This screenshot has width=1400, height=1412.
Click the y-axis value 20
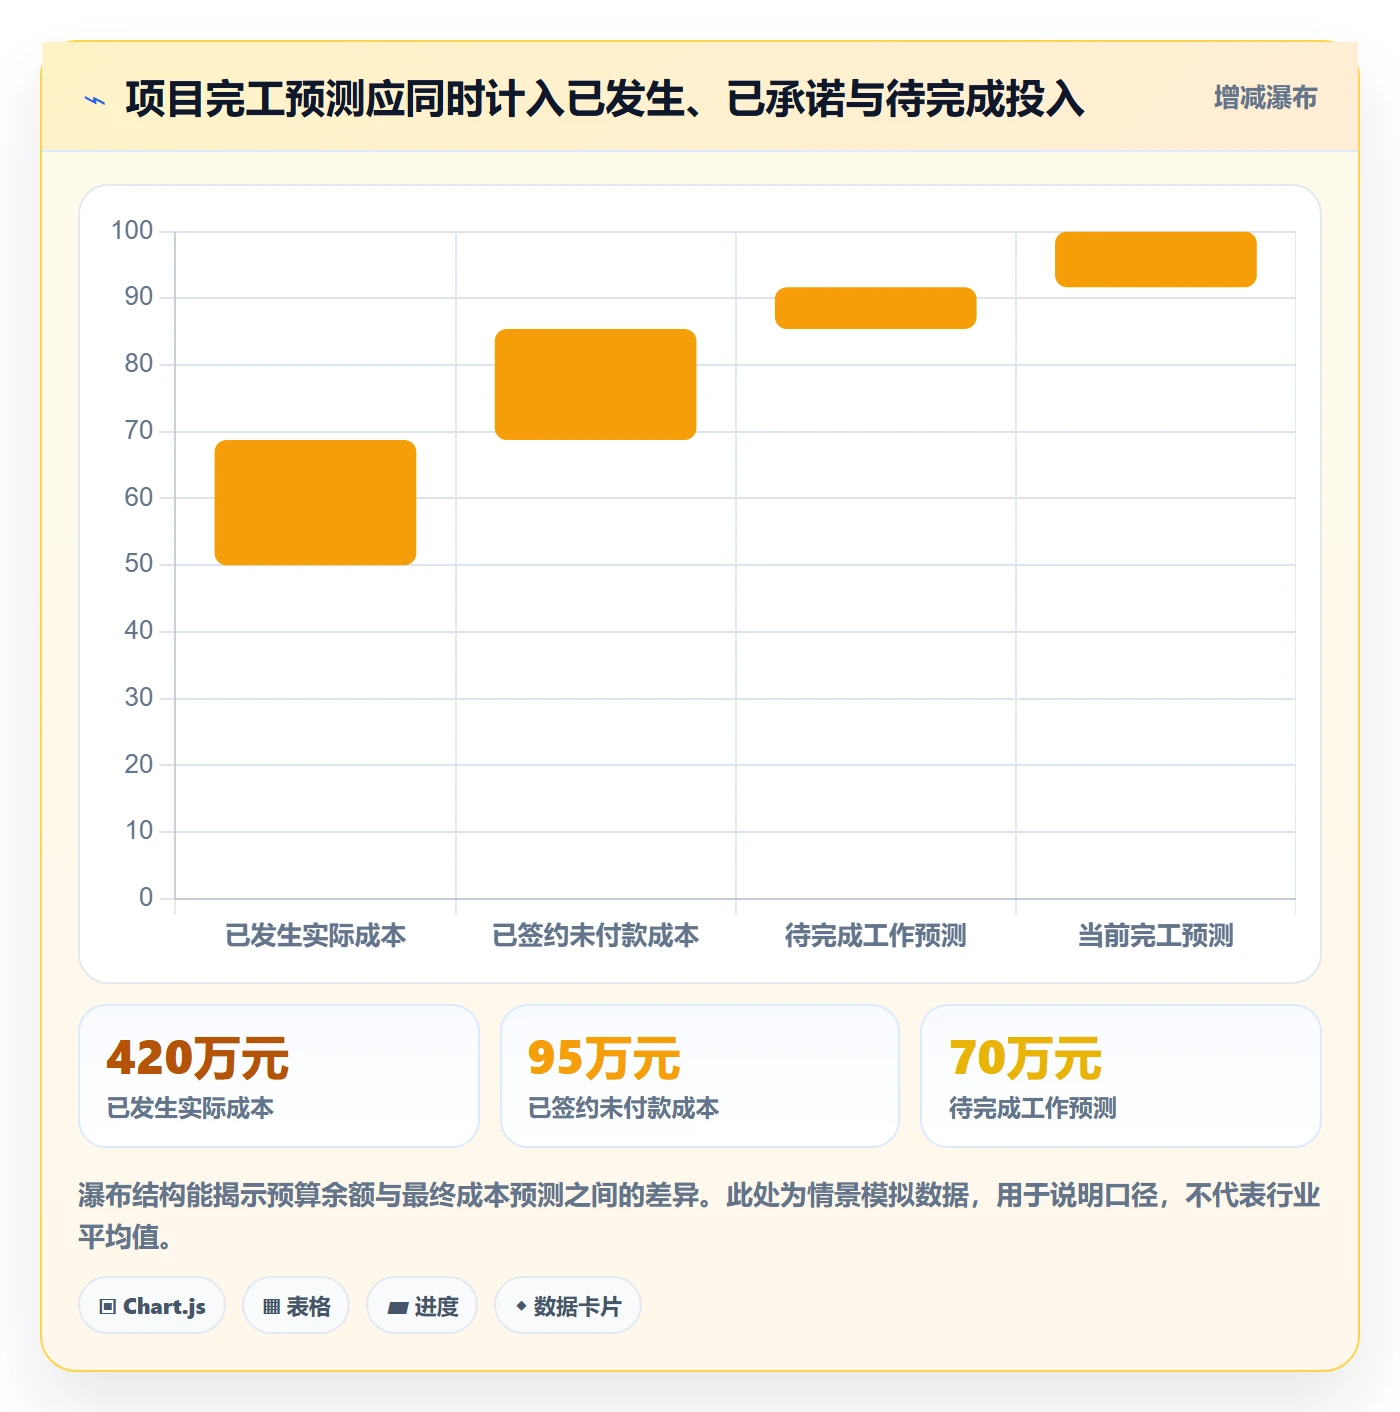coord(139,764)
